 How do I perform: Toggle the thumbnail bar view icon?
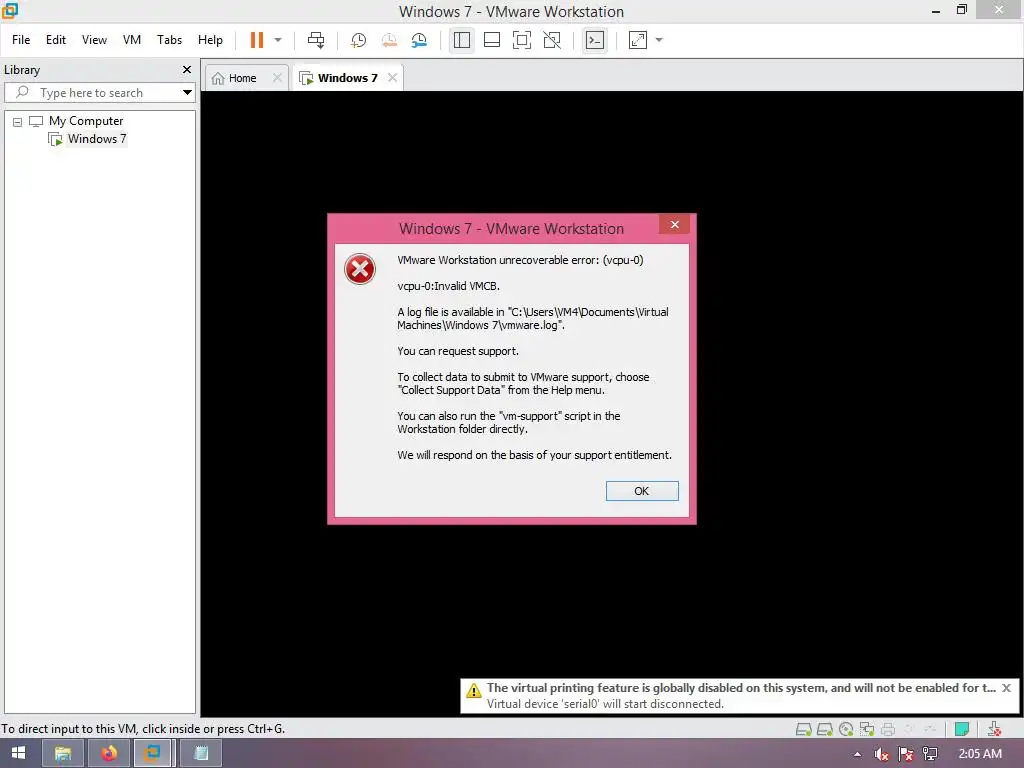[x=492, y=40]
